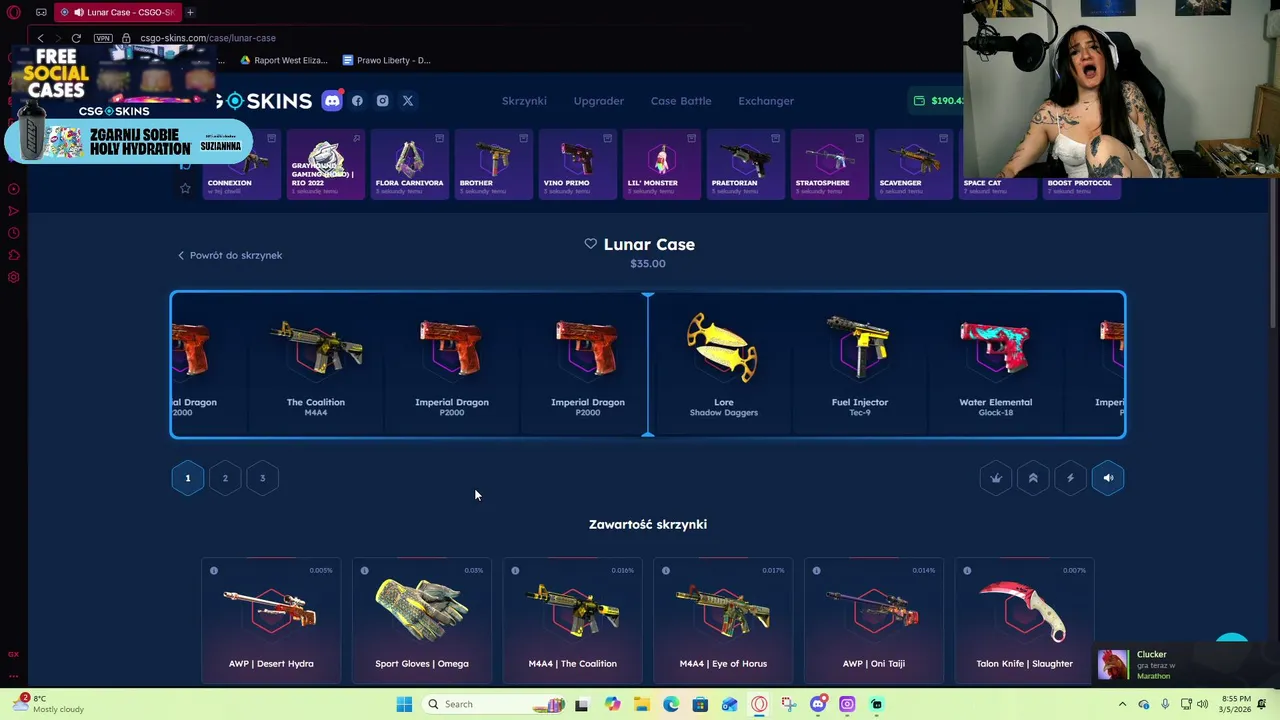Click the PRAETORIAN live drop card
1280x720 pixels.
click(x=745, y=164)
